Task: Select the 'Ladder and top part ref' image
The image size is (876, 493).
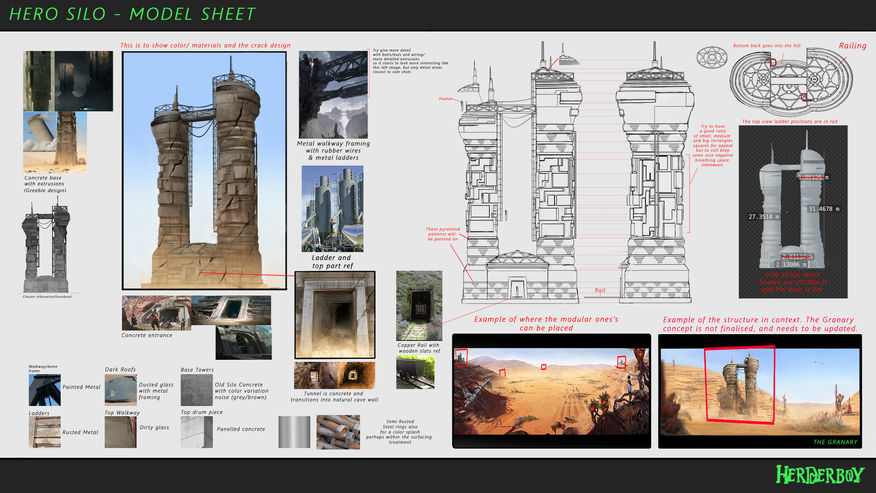Action: click(x=332, y=208)
